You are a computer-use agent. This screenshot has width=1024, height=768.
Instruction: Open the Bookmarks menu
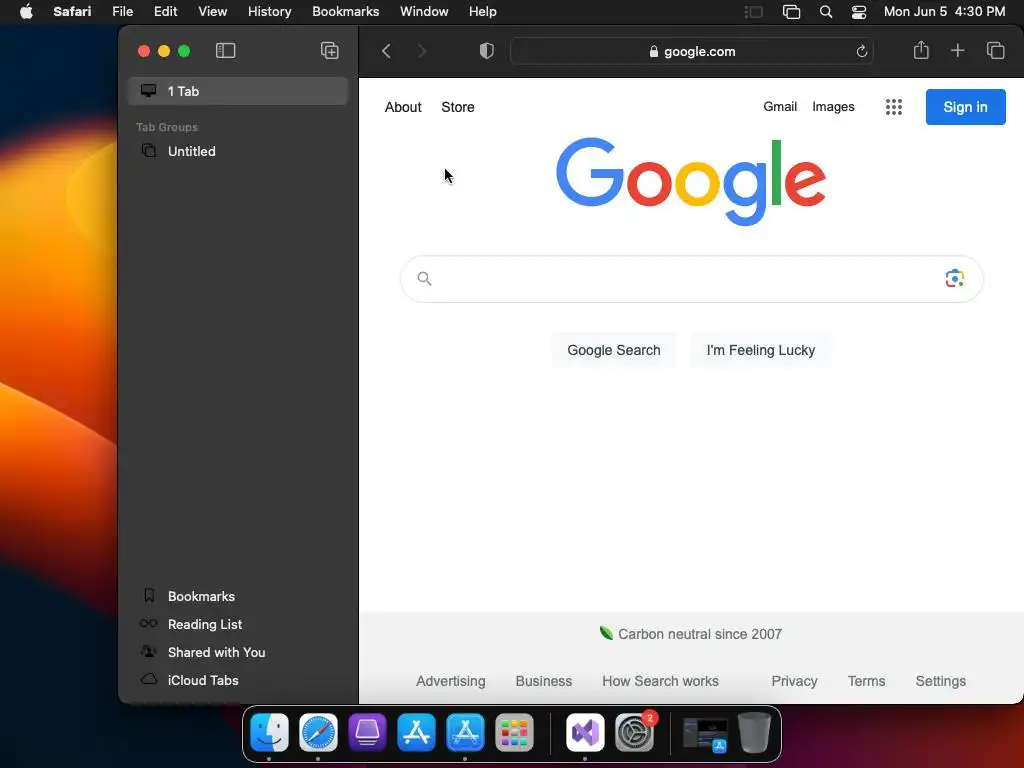(345, 12)
